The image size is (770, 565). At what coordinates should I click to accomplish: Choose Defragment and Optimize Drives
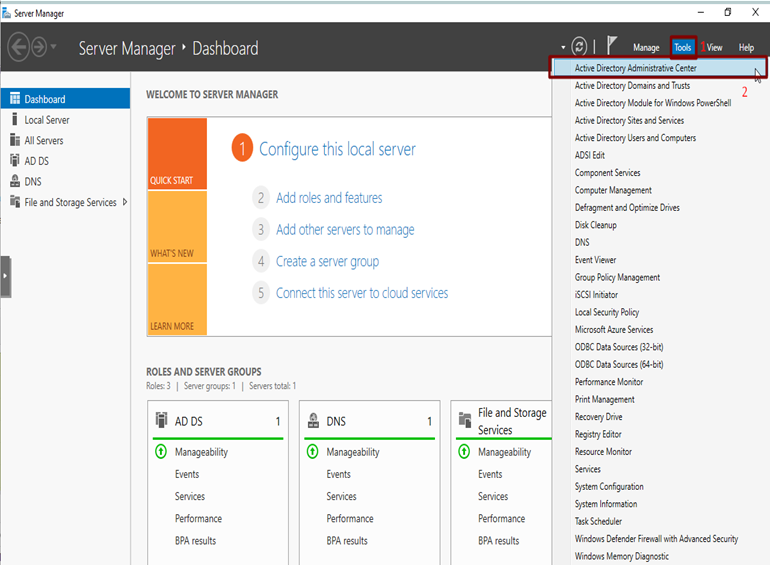click(627, 208)
